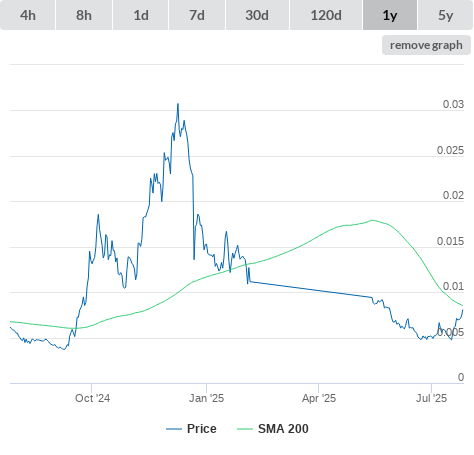Click the price peak above 0.03
The width and height of the screenshot is (474, 455).
(178, 104)
